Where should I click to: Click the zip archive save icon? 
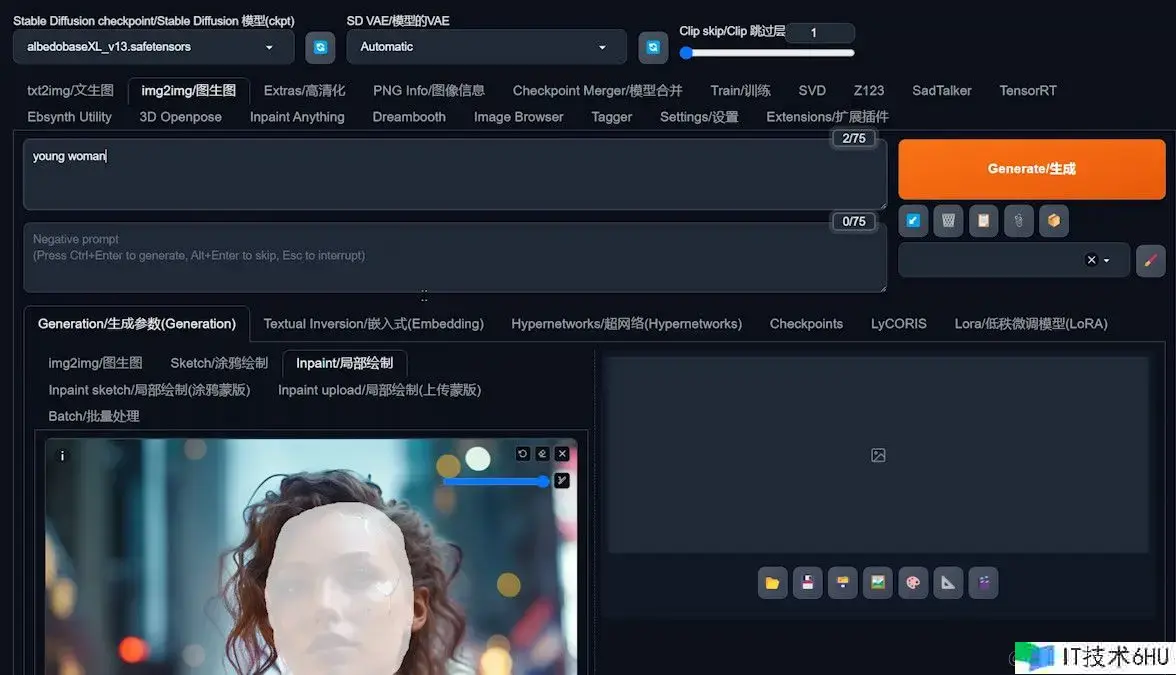pyautogui.click(x=843, y=584)
